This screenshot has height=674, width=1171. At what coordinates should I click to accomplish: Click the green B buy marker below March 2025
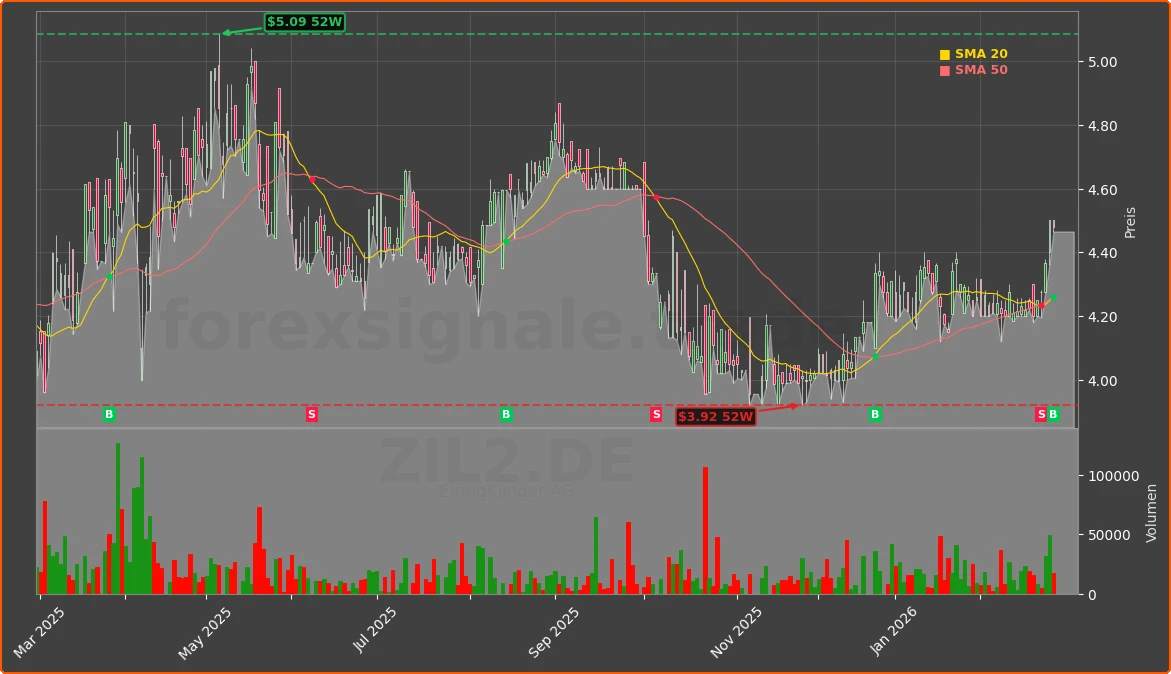click(107, 413)
